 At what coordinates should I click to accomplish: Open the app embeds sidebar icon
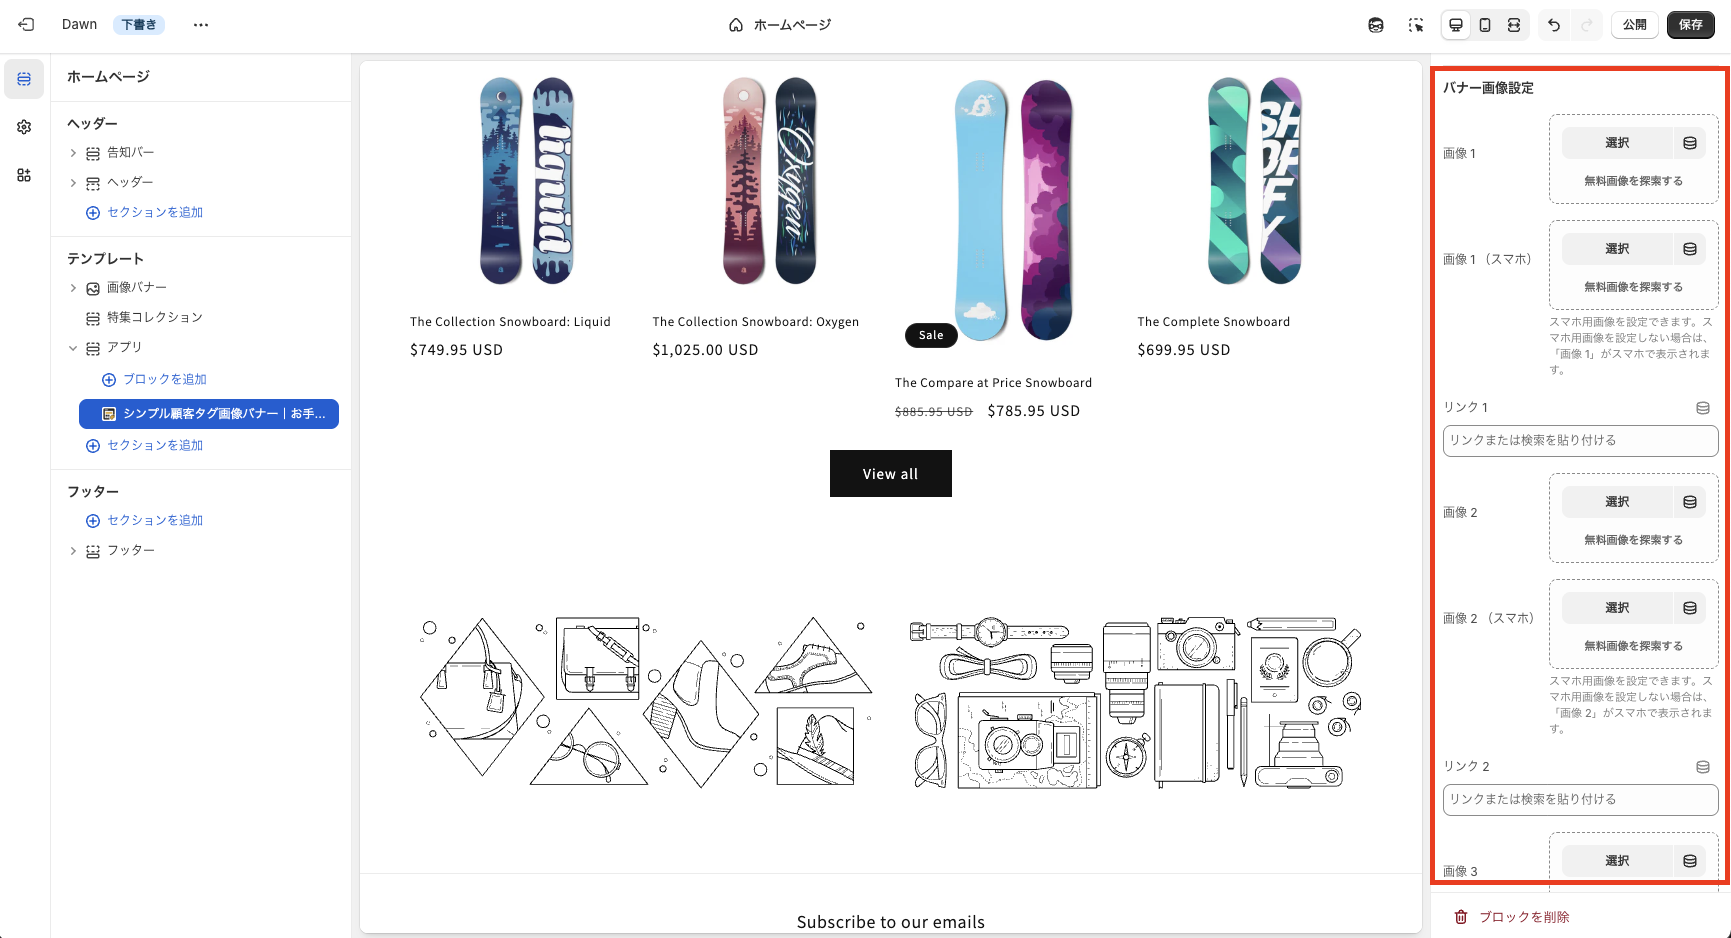click(24, 175)
